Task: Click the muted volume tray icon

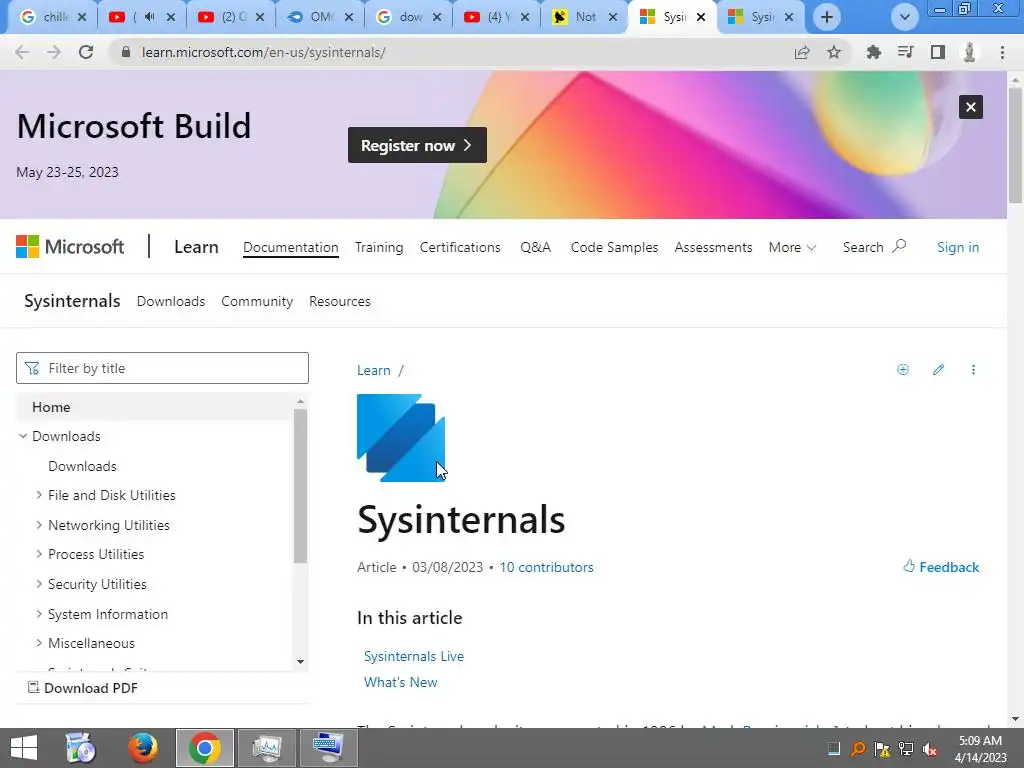Action: click(929, 749)
